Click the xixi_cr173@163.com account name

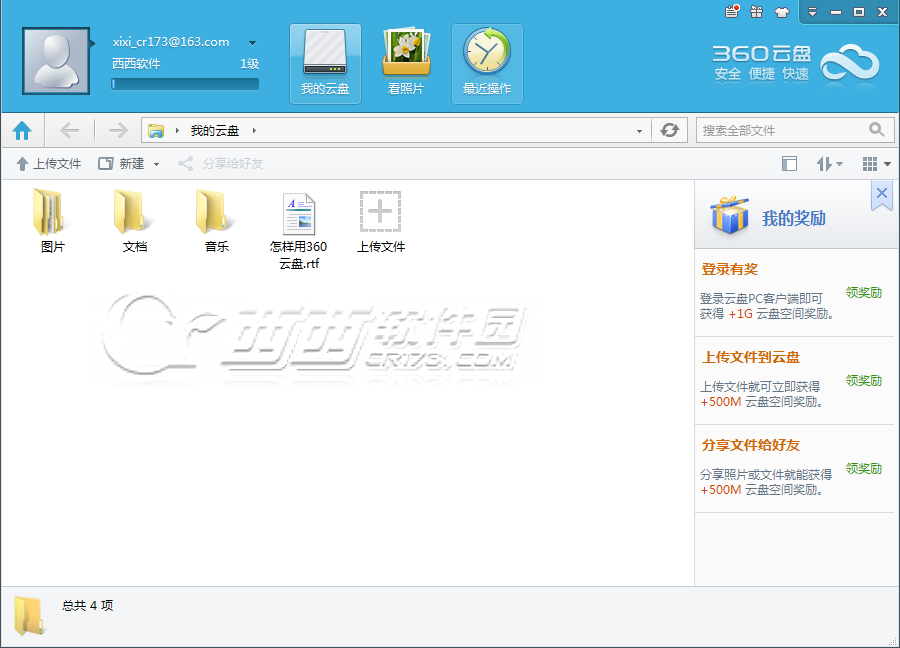coord(171,42)
